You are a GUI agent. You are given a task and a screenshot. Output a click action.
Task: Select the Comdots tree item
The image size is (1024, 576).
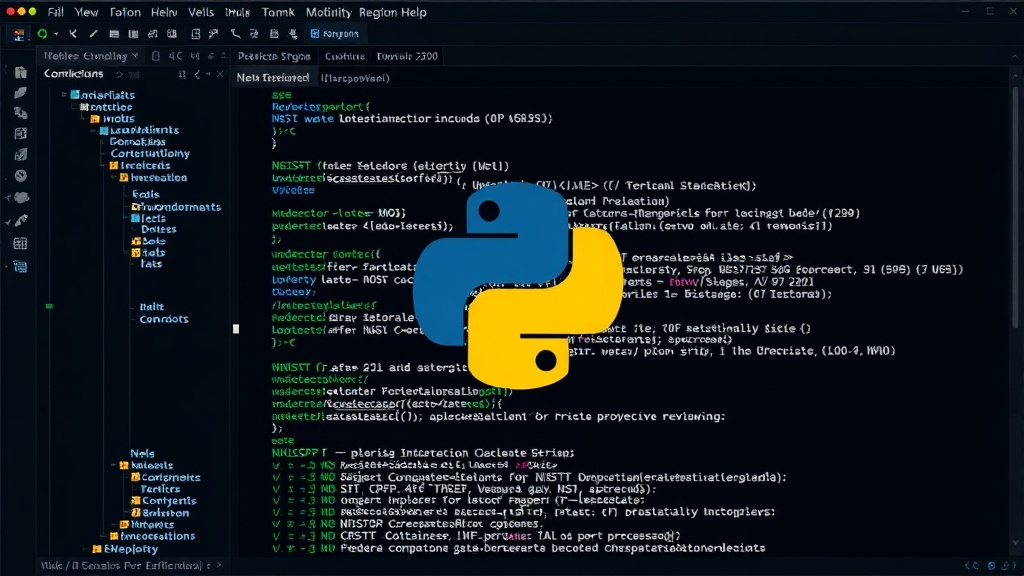[164, 319]
